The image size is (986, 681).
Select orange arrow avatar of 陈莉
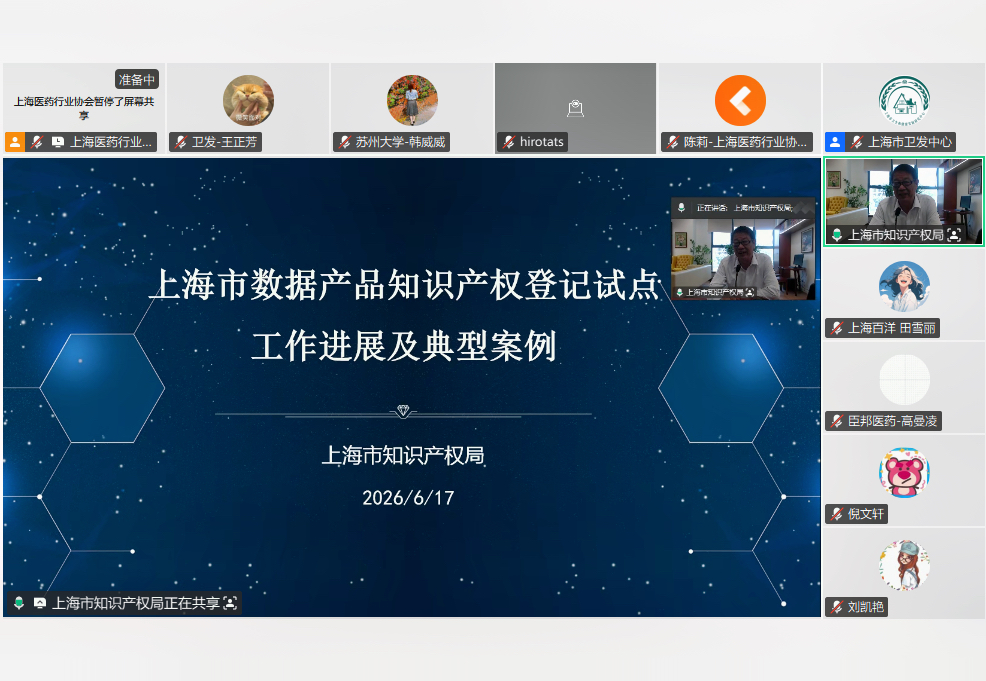(740, 100)
